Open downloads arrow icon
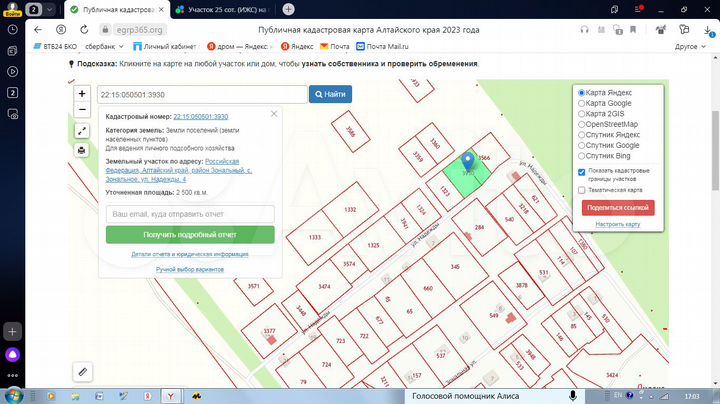 708,30
